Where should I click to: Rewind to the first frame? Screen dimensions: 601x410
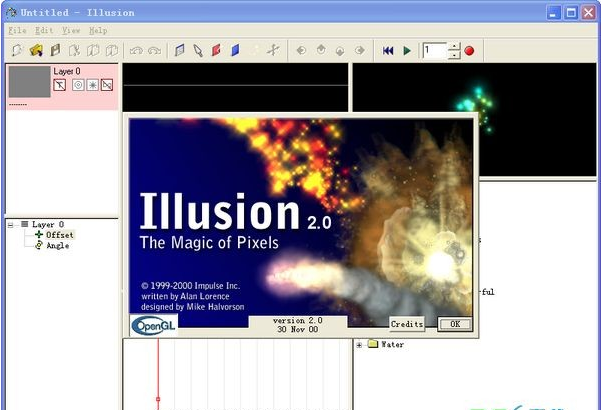click(388, 51)
